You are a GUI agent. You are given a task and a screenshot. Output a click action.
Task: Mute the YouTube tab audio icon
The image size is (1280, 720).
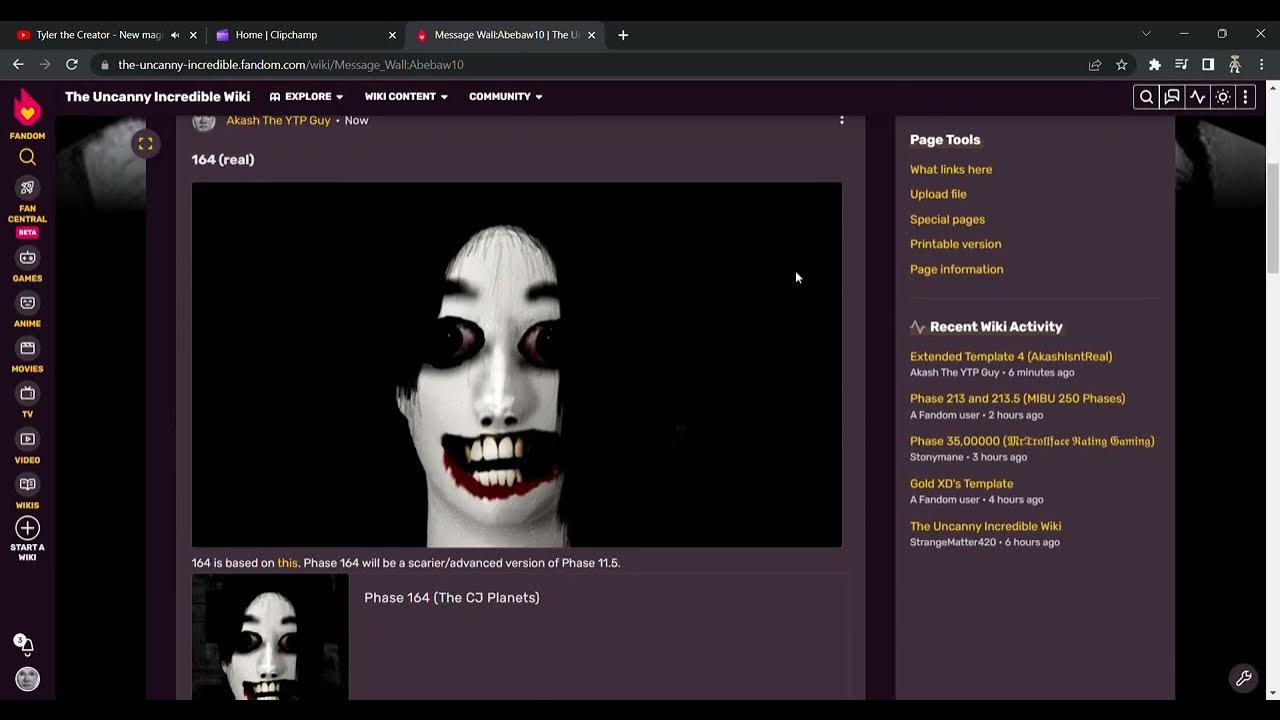click(175, 35)
